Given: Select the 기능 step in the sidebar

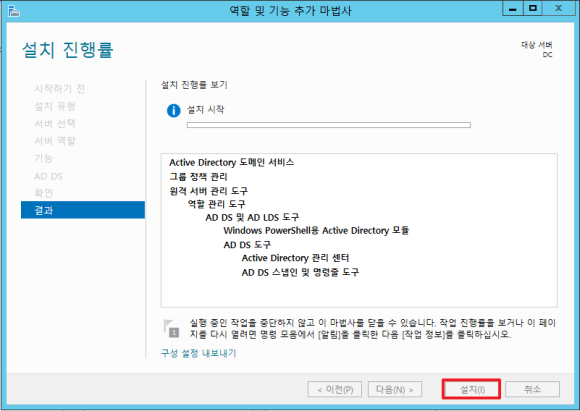Looking at the screenshot, I should (x=43, y=158).
